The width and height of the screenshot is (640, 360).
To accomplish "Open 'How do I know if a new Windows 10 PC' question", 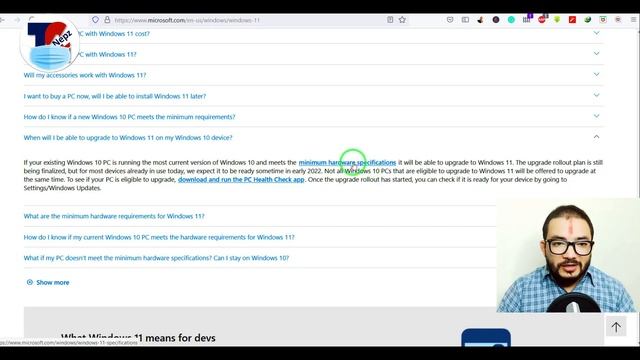I will click(x=129, y=117).
